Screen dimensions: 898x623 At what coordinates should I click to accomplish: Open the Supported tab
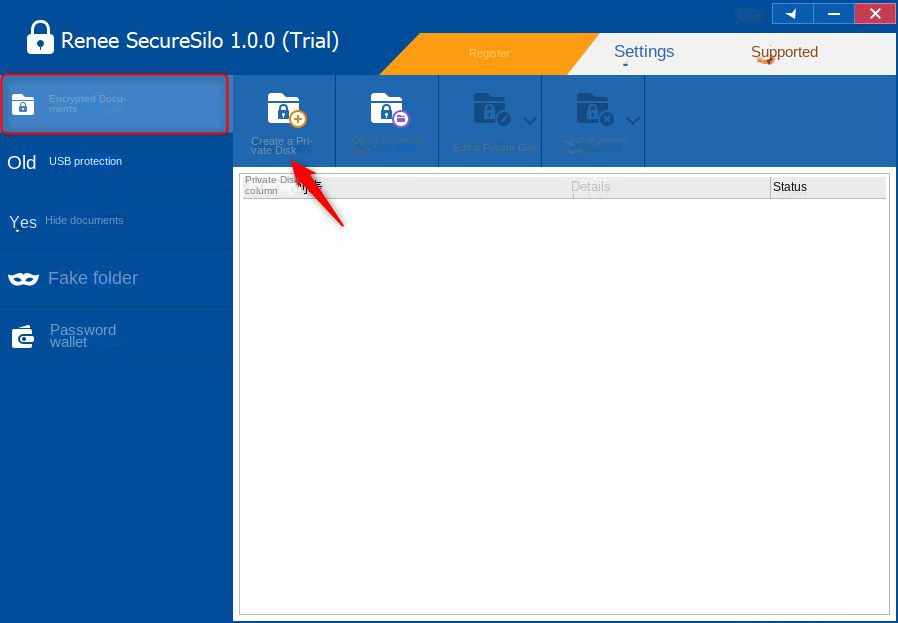tap(784, 52)
